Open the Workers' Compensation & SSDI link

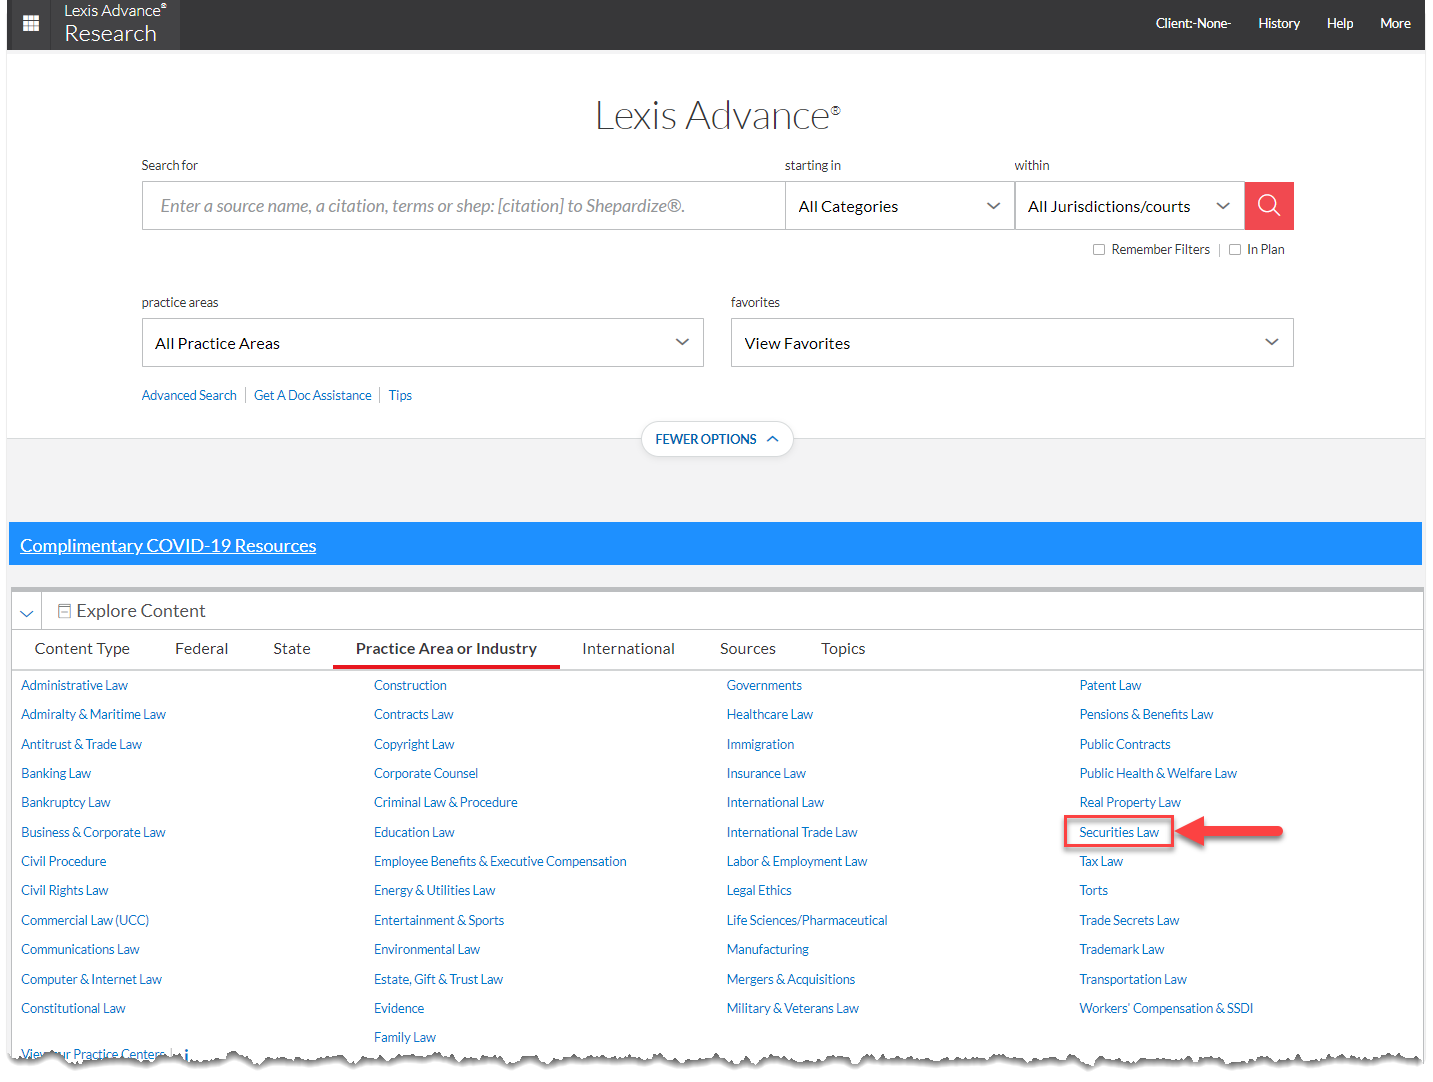[1166, 1008]
